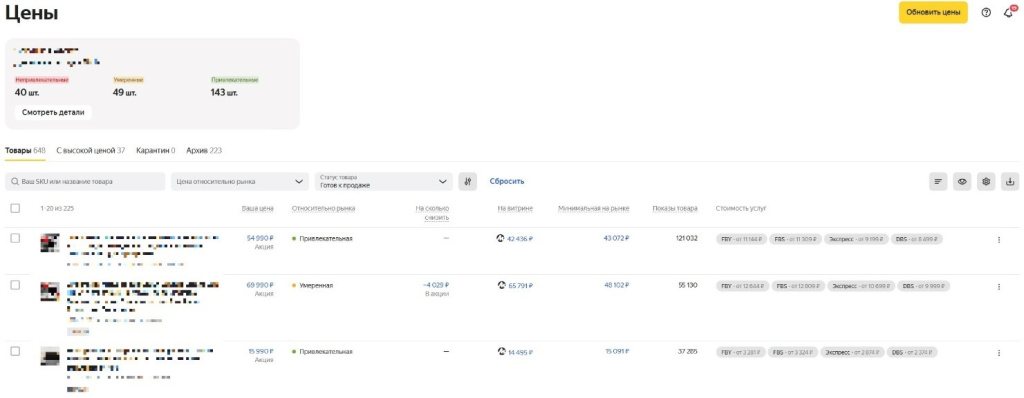
Task: Click the showcase icon beside 42 436 ₽
Action: pos(501,239)
